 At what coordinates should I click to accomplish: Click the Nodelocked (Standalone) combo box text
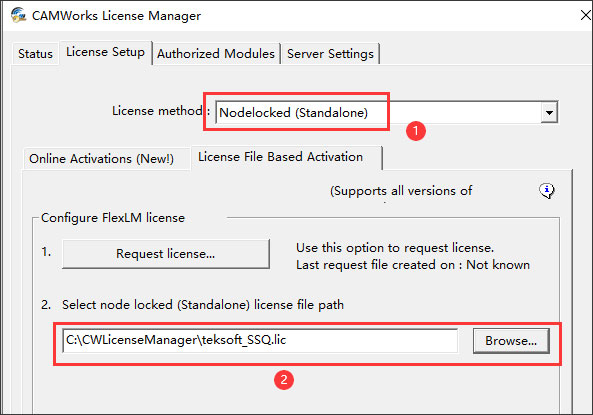click(x=293, y=113)
